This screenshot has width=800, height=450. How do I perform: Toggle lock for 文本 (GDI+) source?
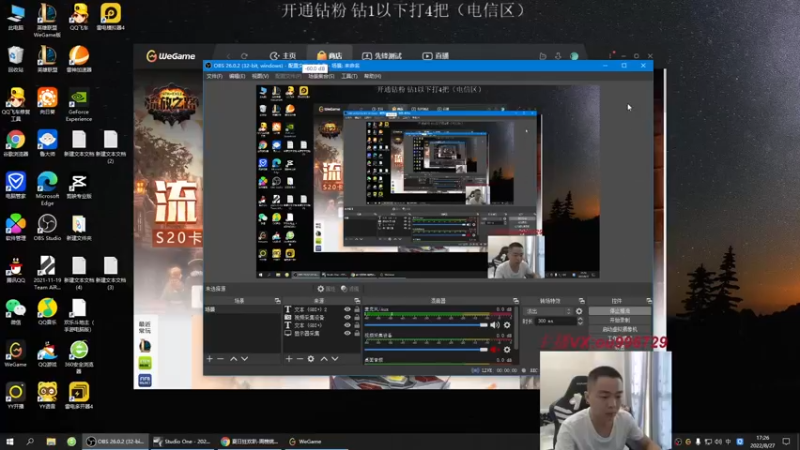click(x=357, y=325)
